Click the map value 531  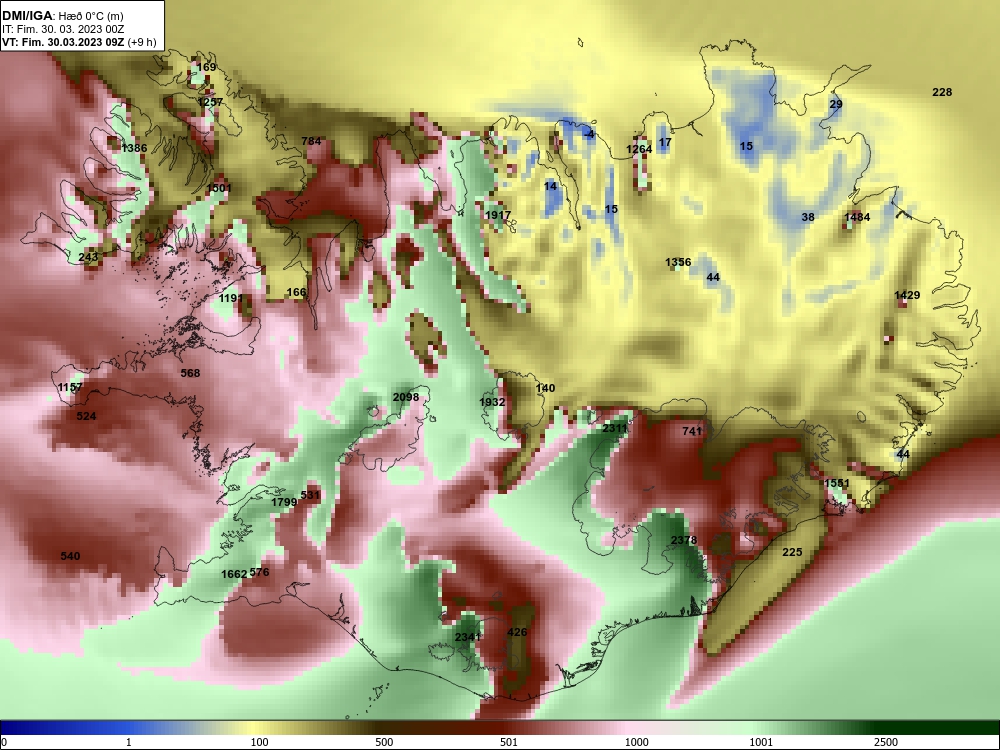coord(309,495)
